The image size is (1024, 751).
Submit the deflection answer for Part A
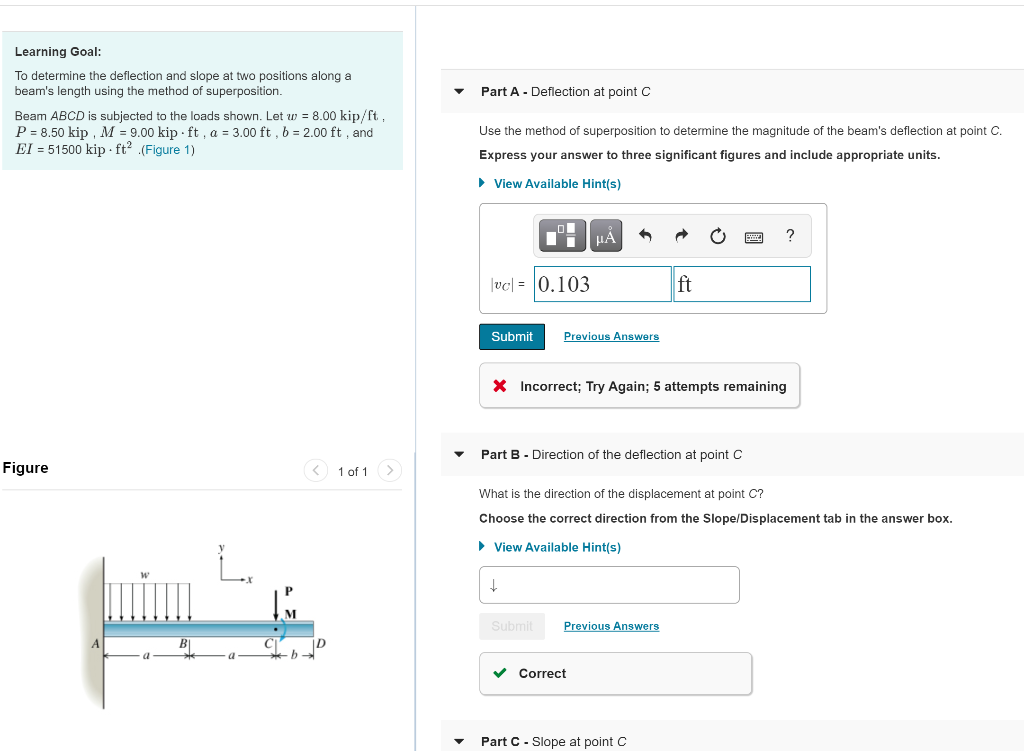(511, 336)
